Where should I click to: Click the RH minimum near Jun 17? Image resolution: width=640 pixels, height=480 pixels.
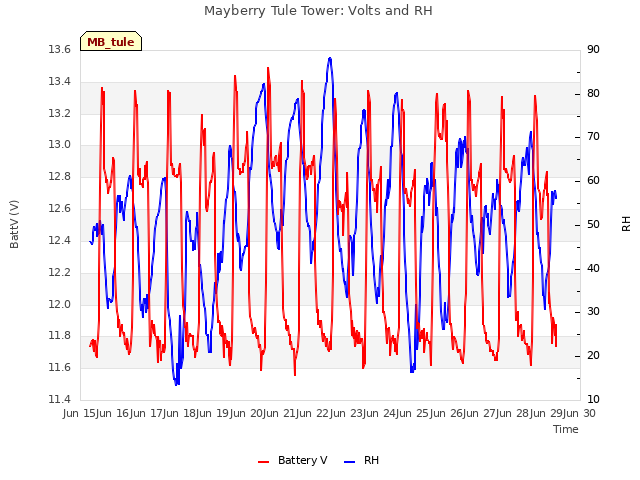176,384
